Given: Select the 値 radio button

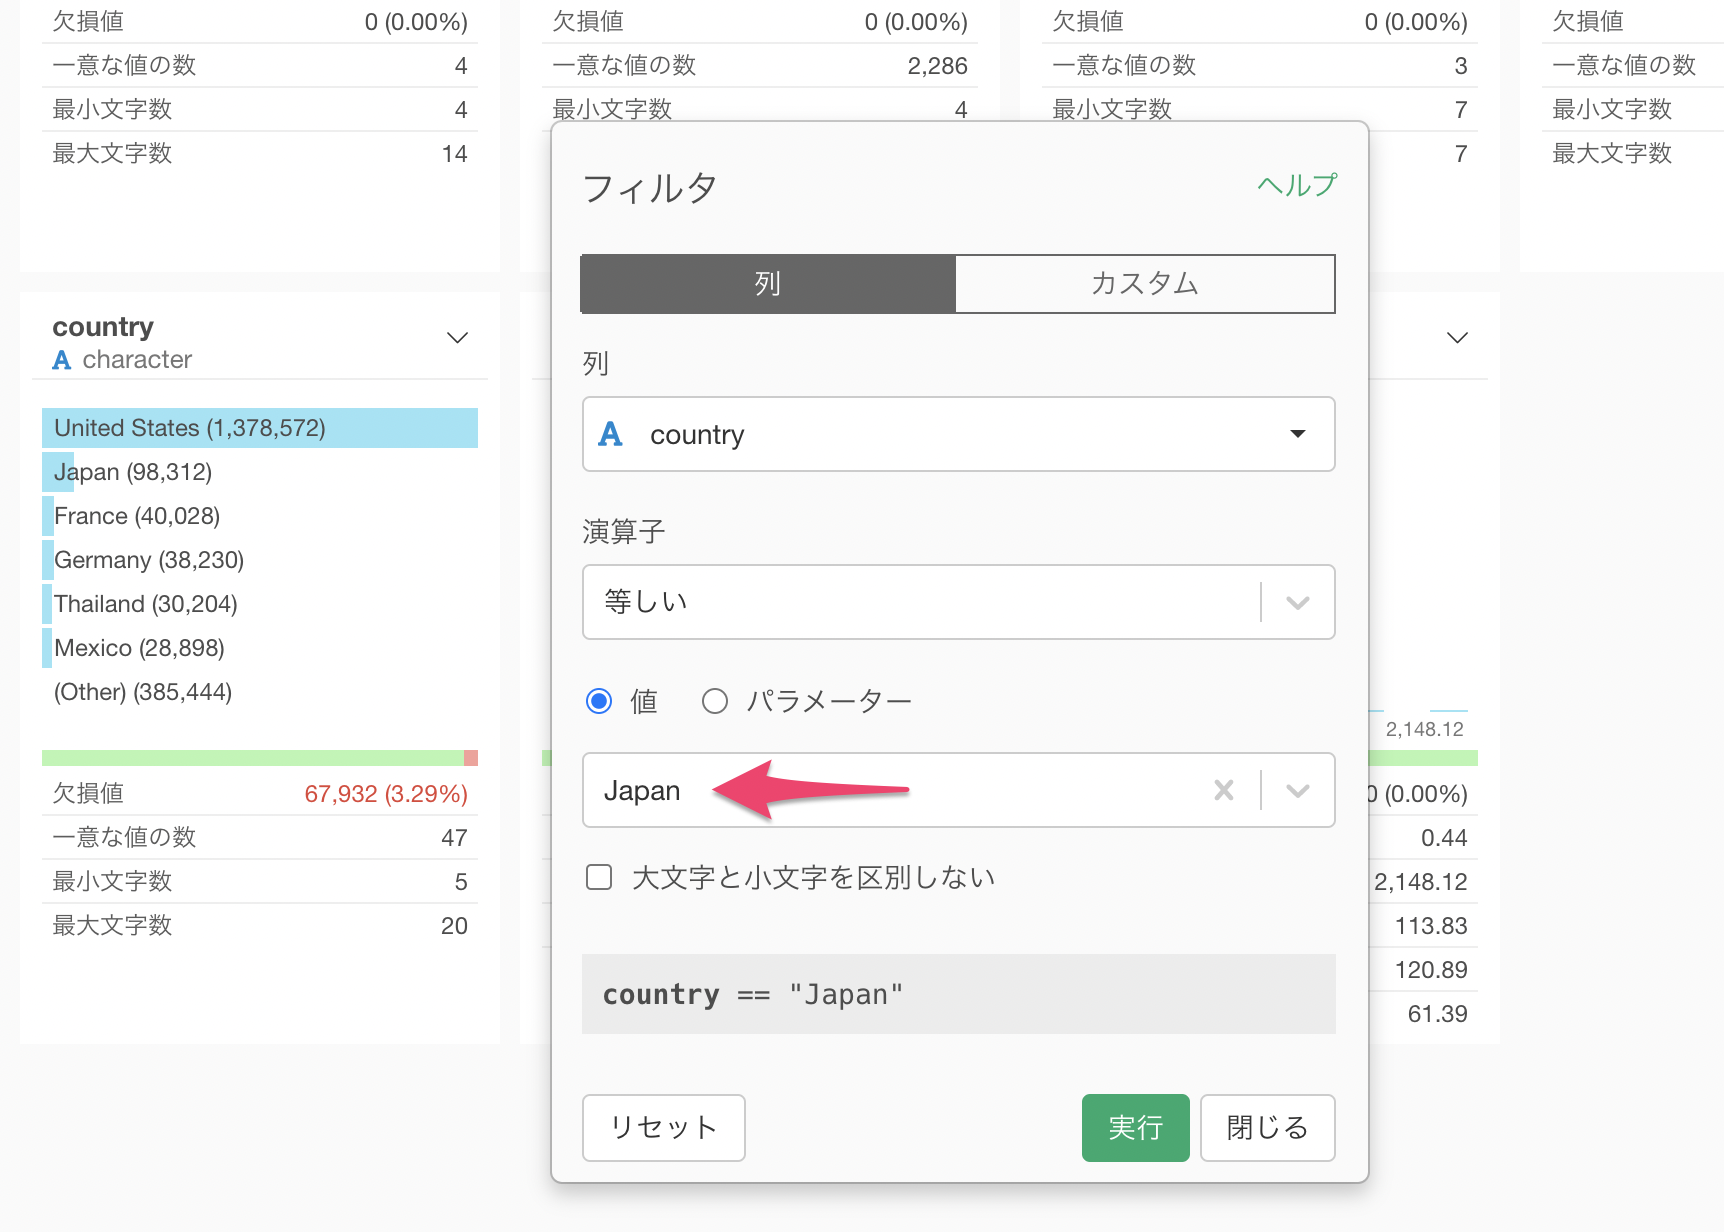Looking at the screenshot, I should tap(599, 701).
